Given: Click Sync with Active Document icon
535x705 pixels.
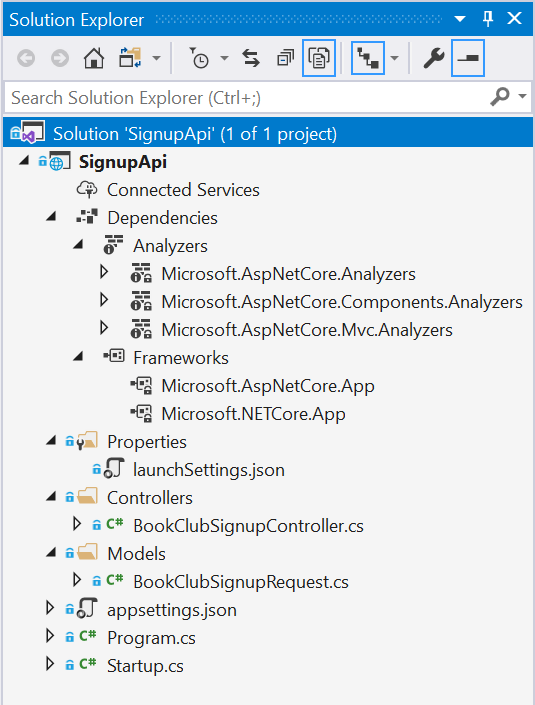Looking at the screenshot, I should pos(251,58).
